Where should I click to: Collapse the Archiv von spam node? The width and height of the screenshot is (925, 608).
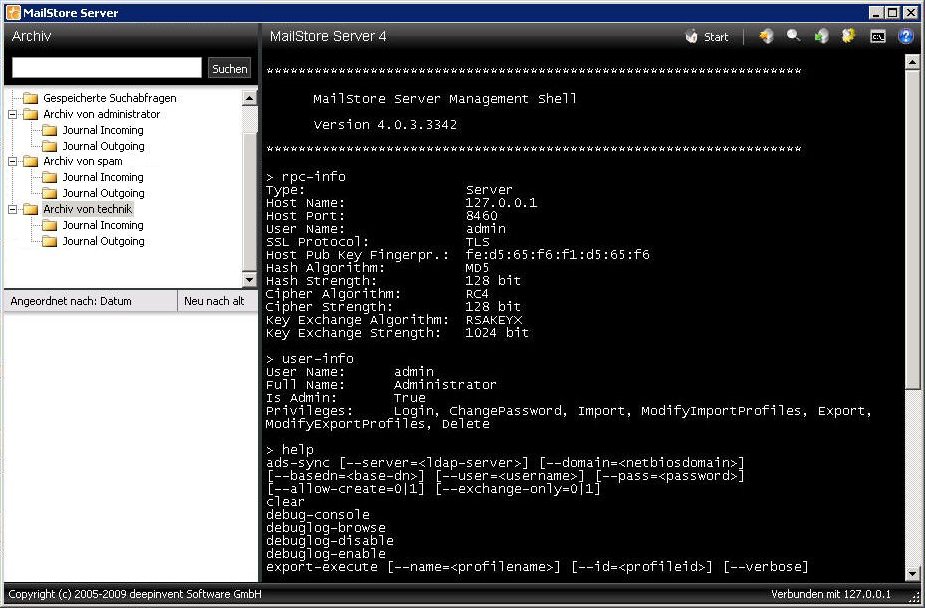point(12,161)
